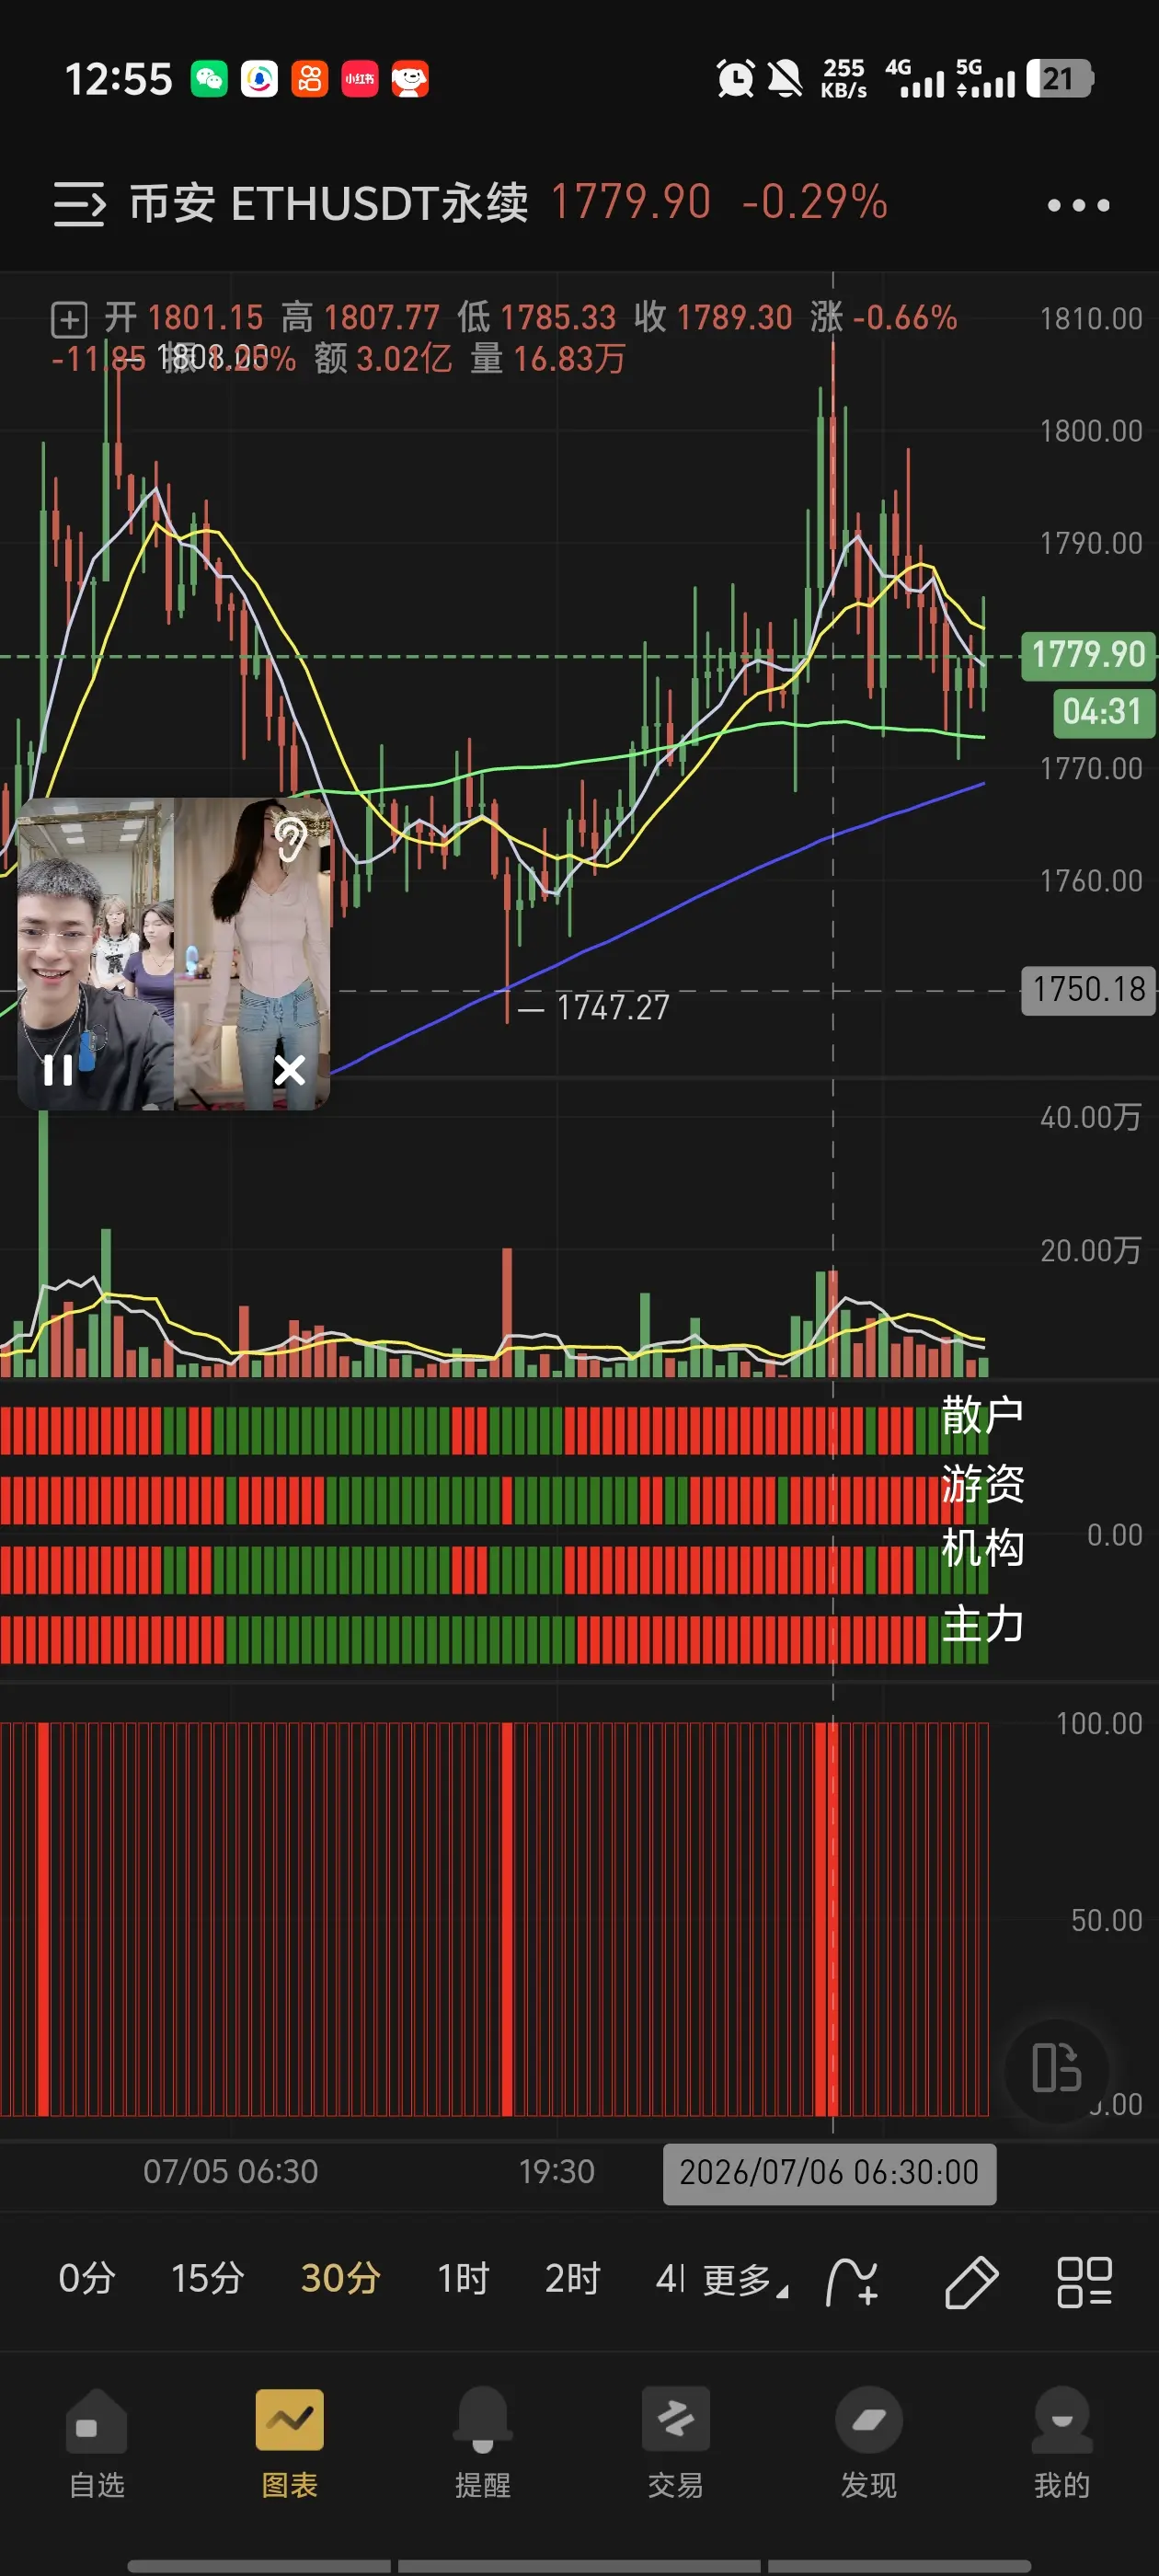Tap the battery indicator showing 21

(x=1060, y=78)
